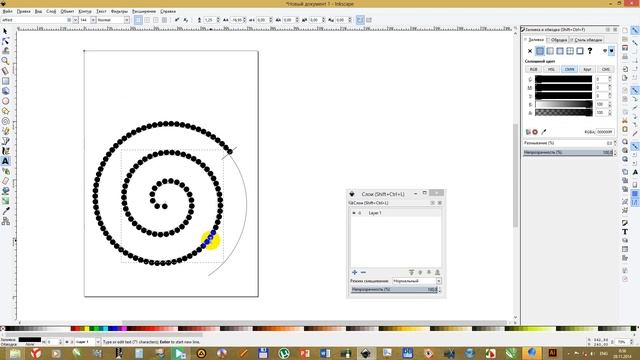Open the Фильтры menu

click(x=119, y=11)
